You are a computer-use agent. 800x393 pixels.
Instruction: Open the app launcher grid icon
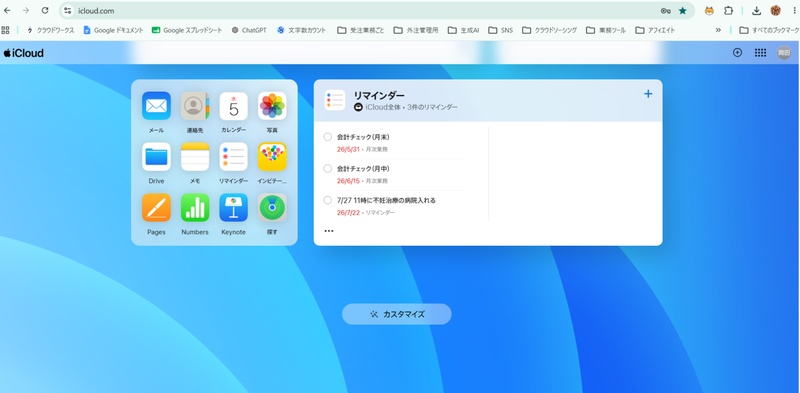pyautogui.click(x=760, y=53)
